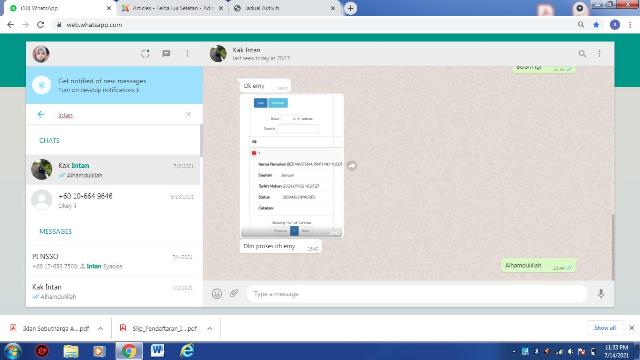Screen dimensions: 640x360
Task: Turn on desktop notifications link
Action: pos(98,90)
